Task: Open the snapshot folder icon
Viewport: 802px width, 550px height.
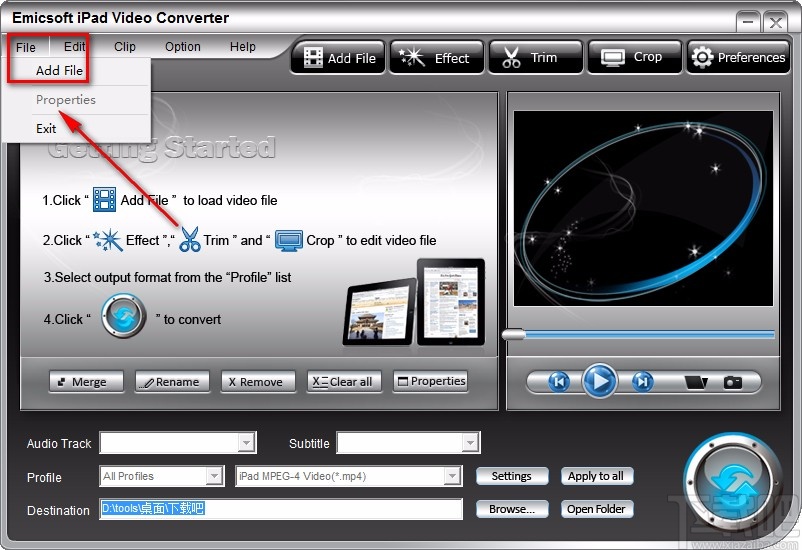Action: click(696, 382)
